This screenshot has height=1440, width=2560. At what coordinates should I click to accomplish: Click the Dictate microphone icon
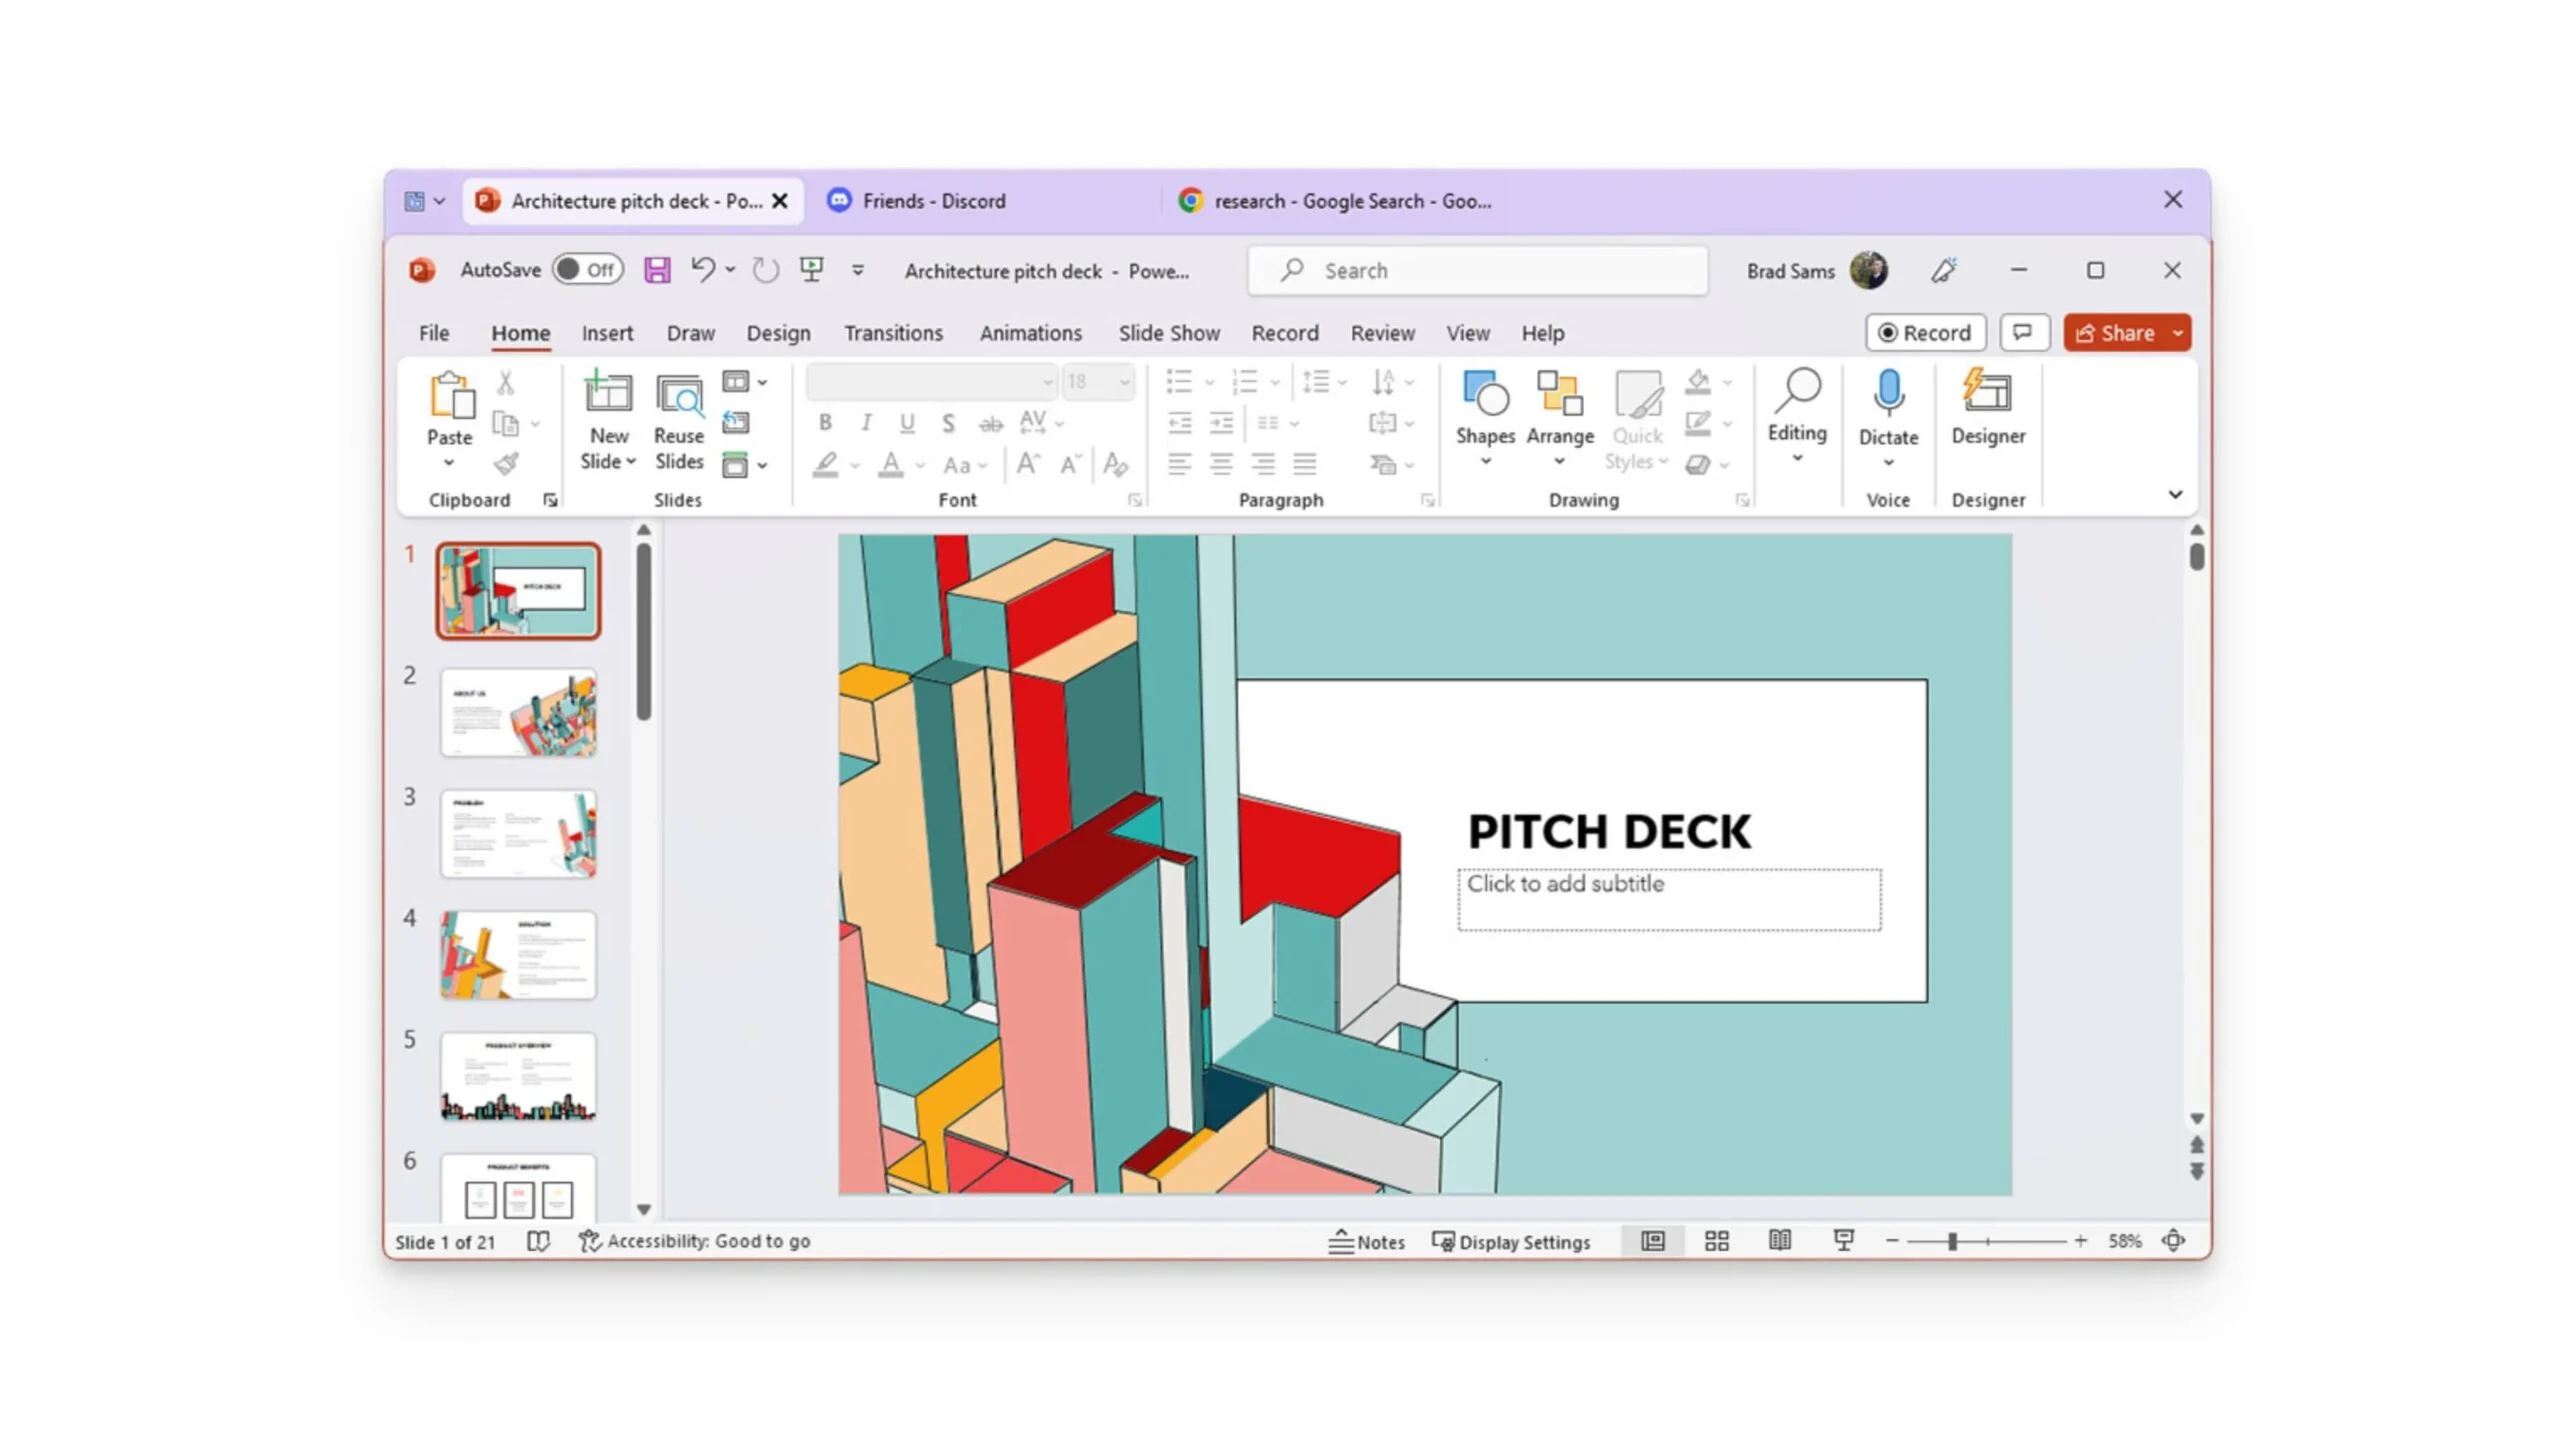click(x=1888, y=392)
